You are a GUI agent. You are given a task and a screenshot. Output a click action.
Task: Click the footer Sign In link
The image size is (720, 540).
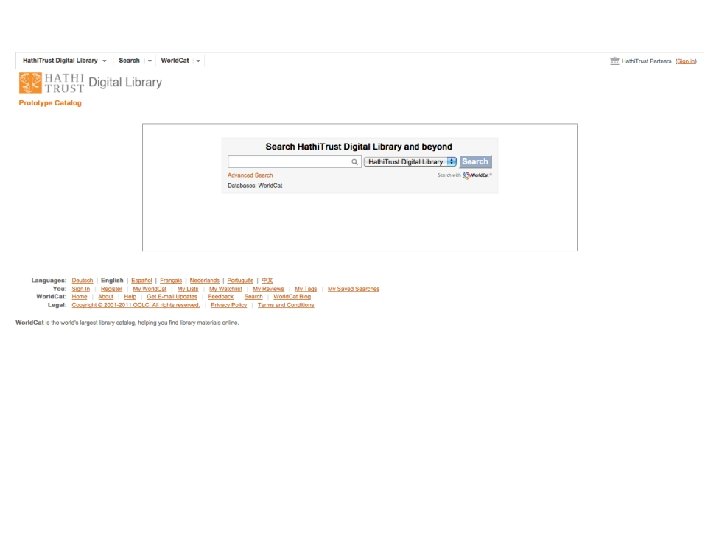(x=81, y=289)
